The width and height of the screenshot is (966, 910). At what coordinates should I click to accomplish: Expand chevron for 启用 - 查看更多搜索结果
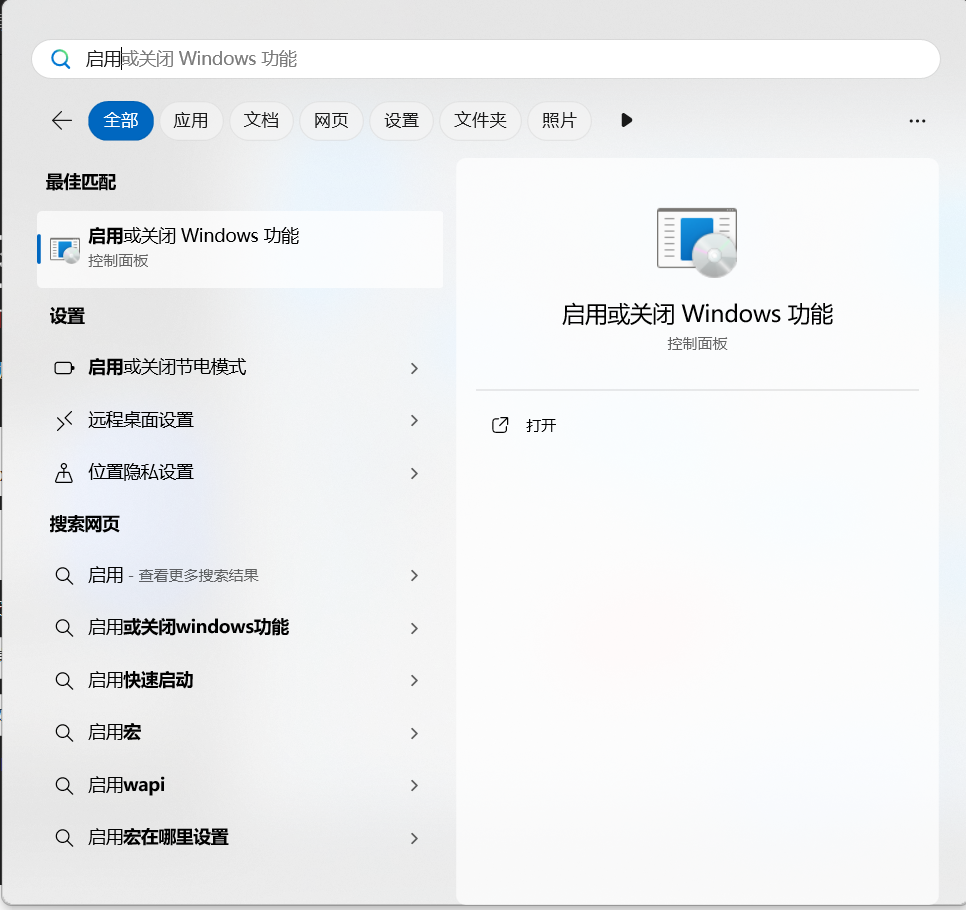(414, 575)
